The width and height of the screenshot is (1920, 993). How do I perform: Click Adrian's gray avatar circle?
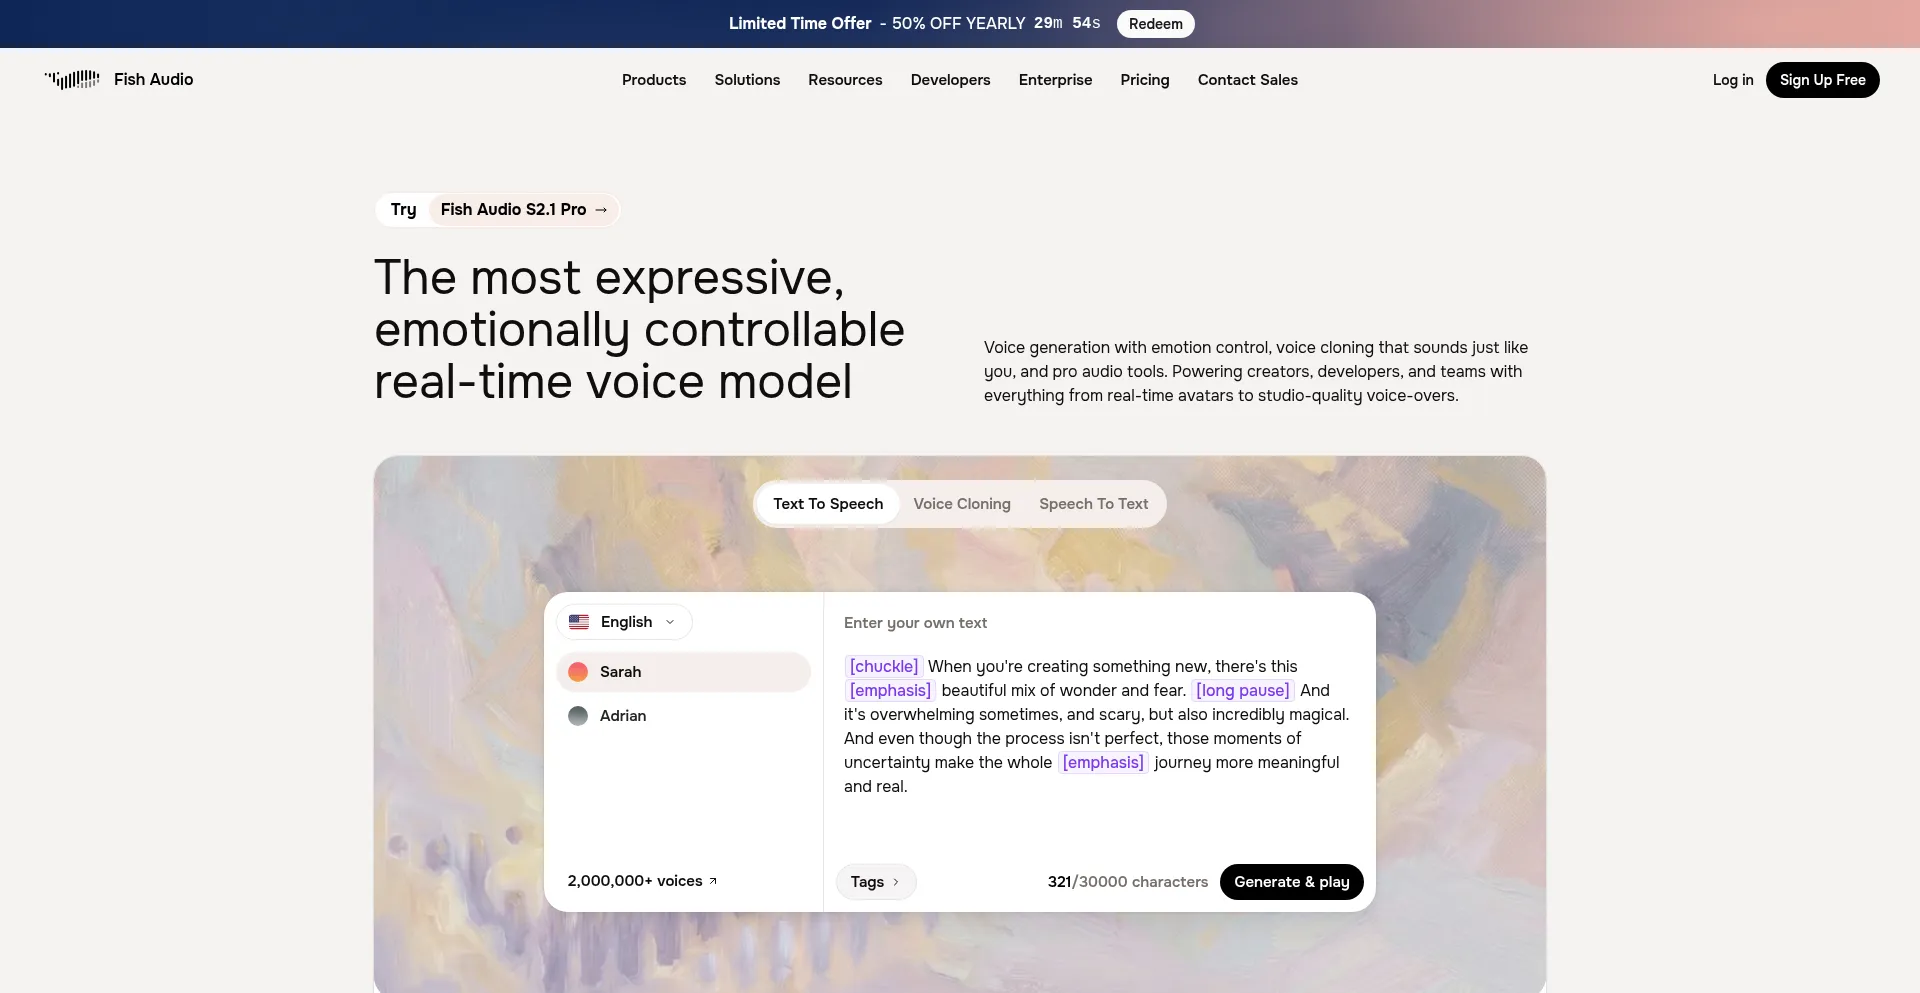click(x=578, y=716)
